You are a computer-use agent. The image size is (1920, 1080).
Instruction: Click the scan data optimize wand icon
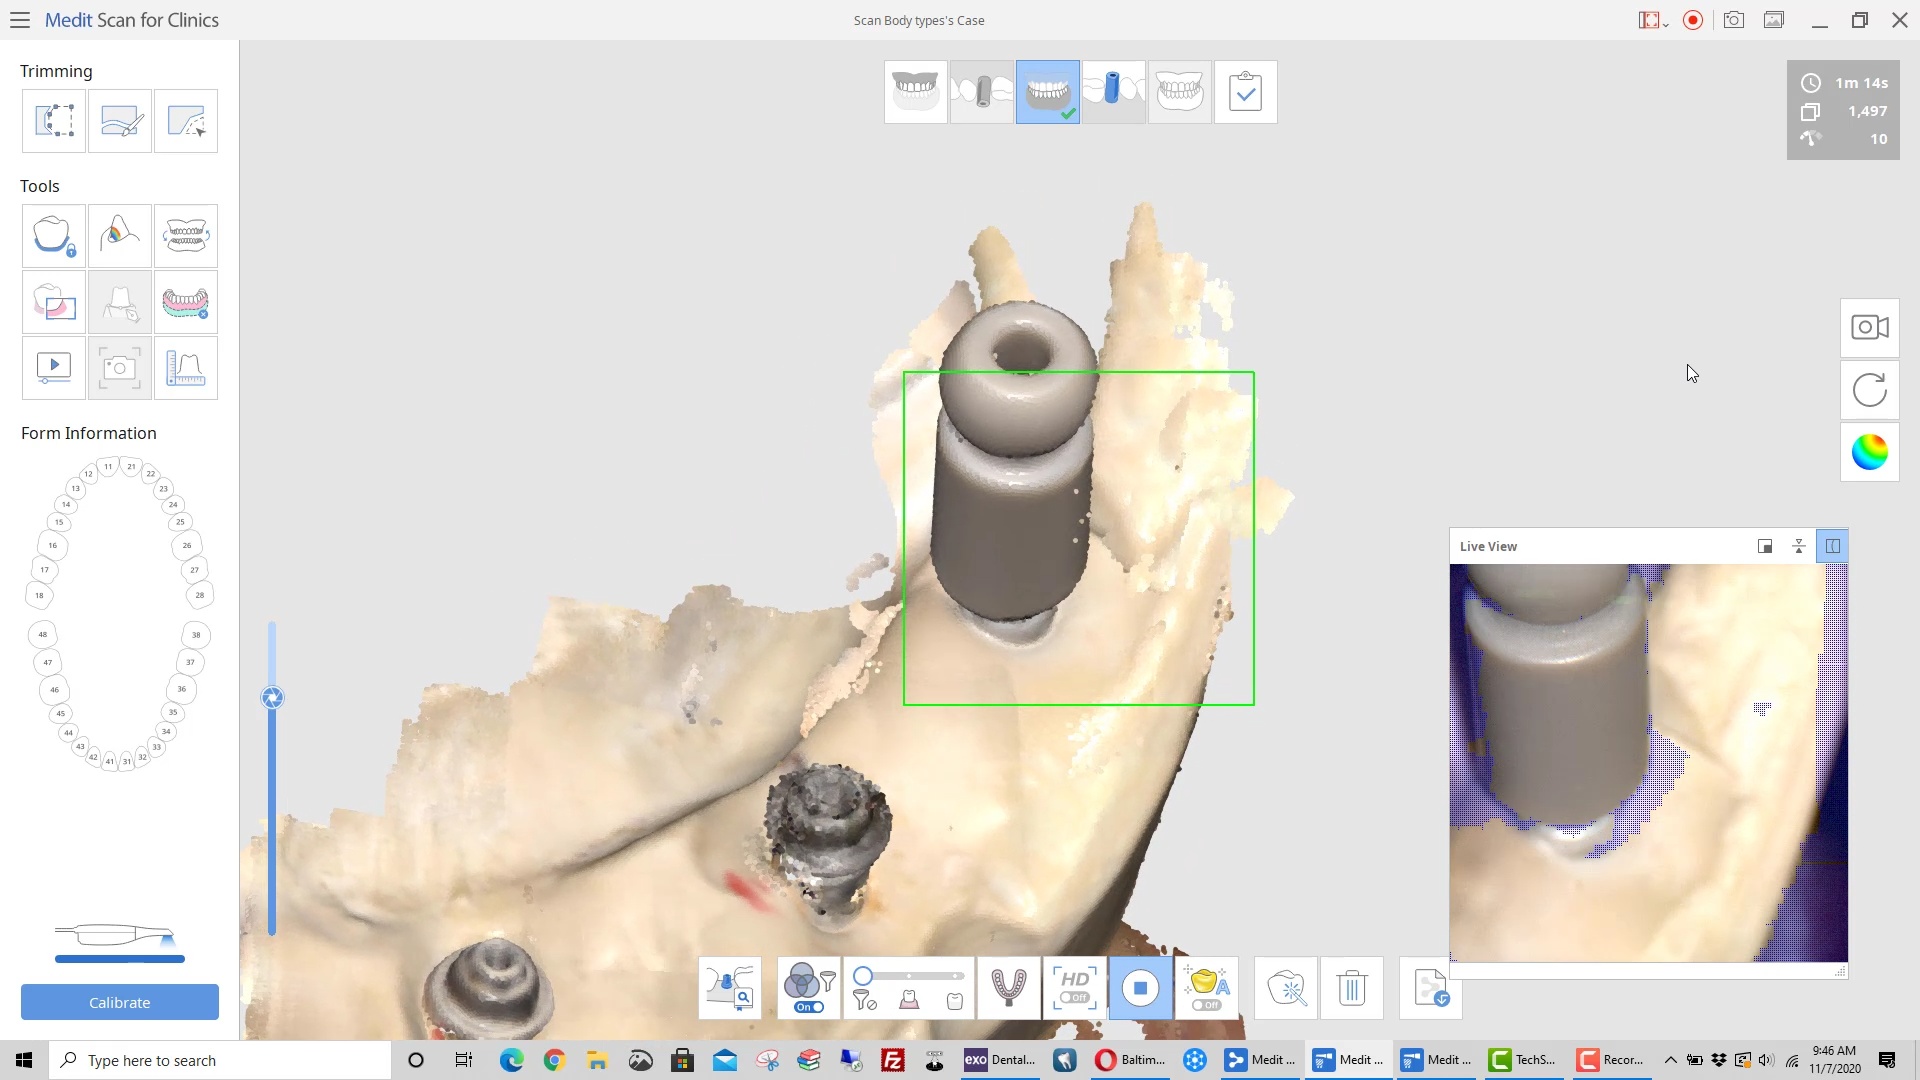1286,988
